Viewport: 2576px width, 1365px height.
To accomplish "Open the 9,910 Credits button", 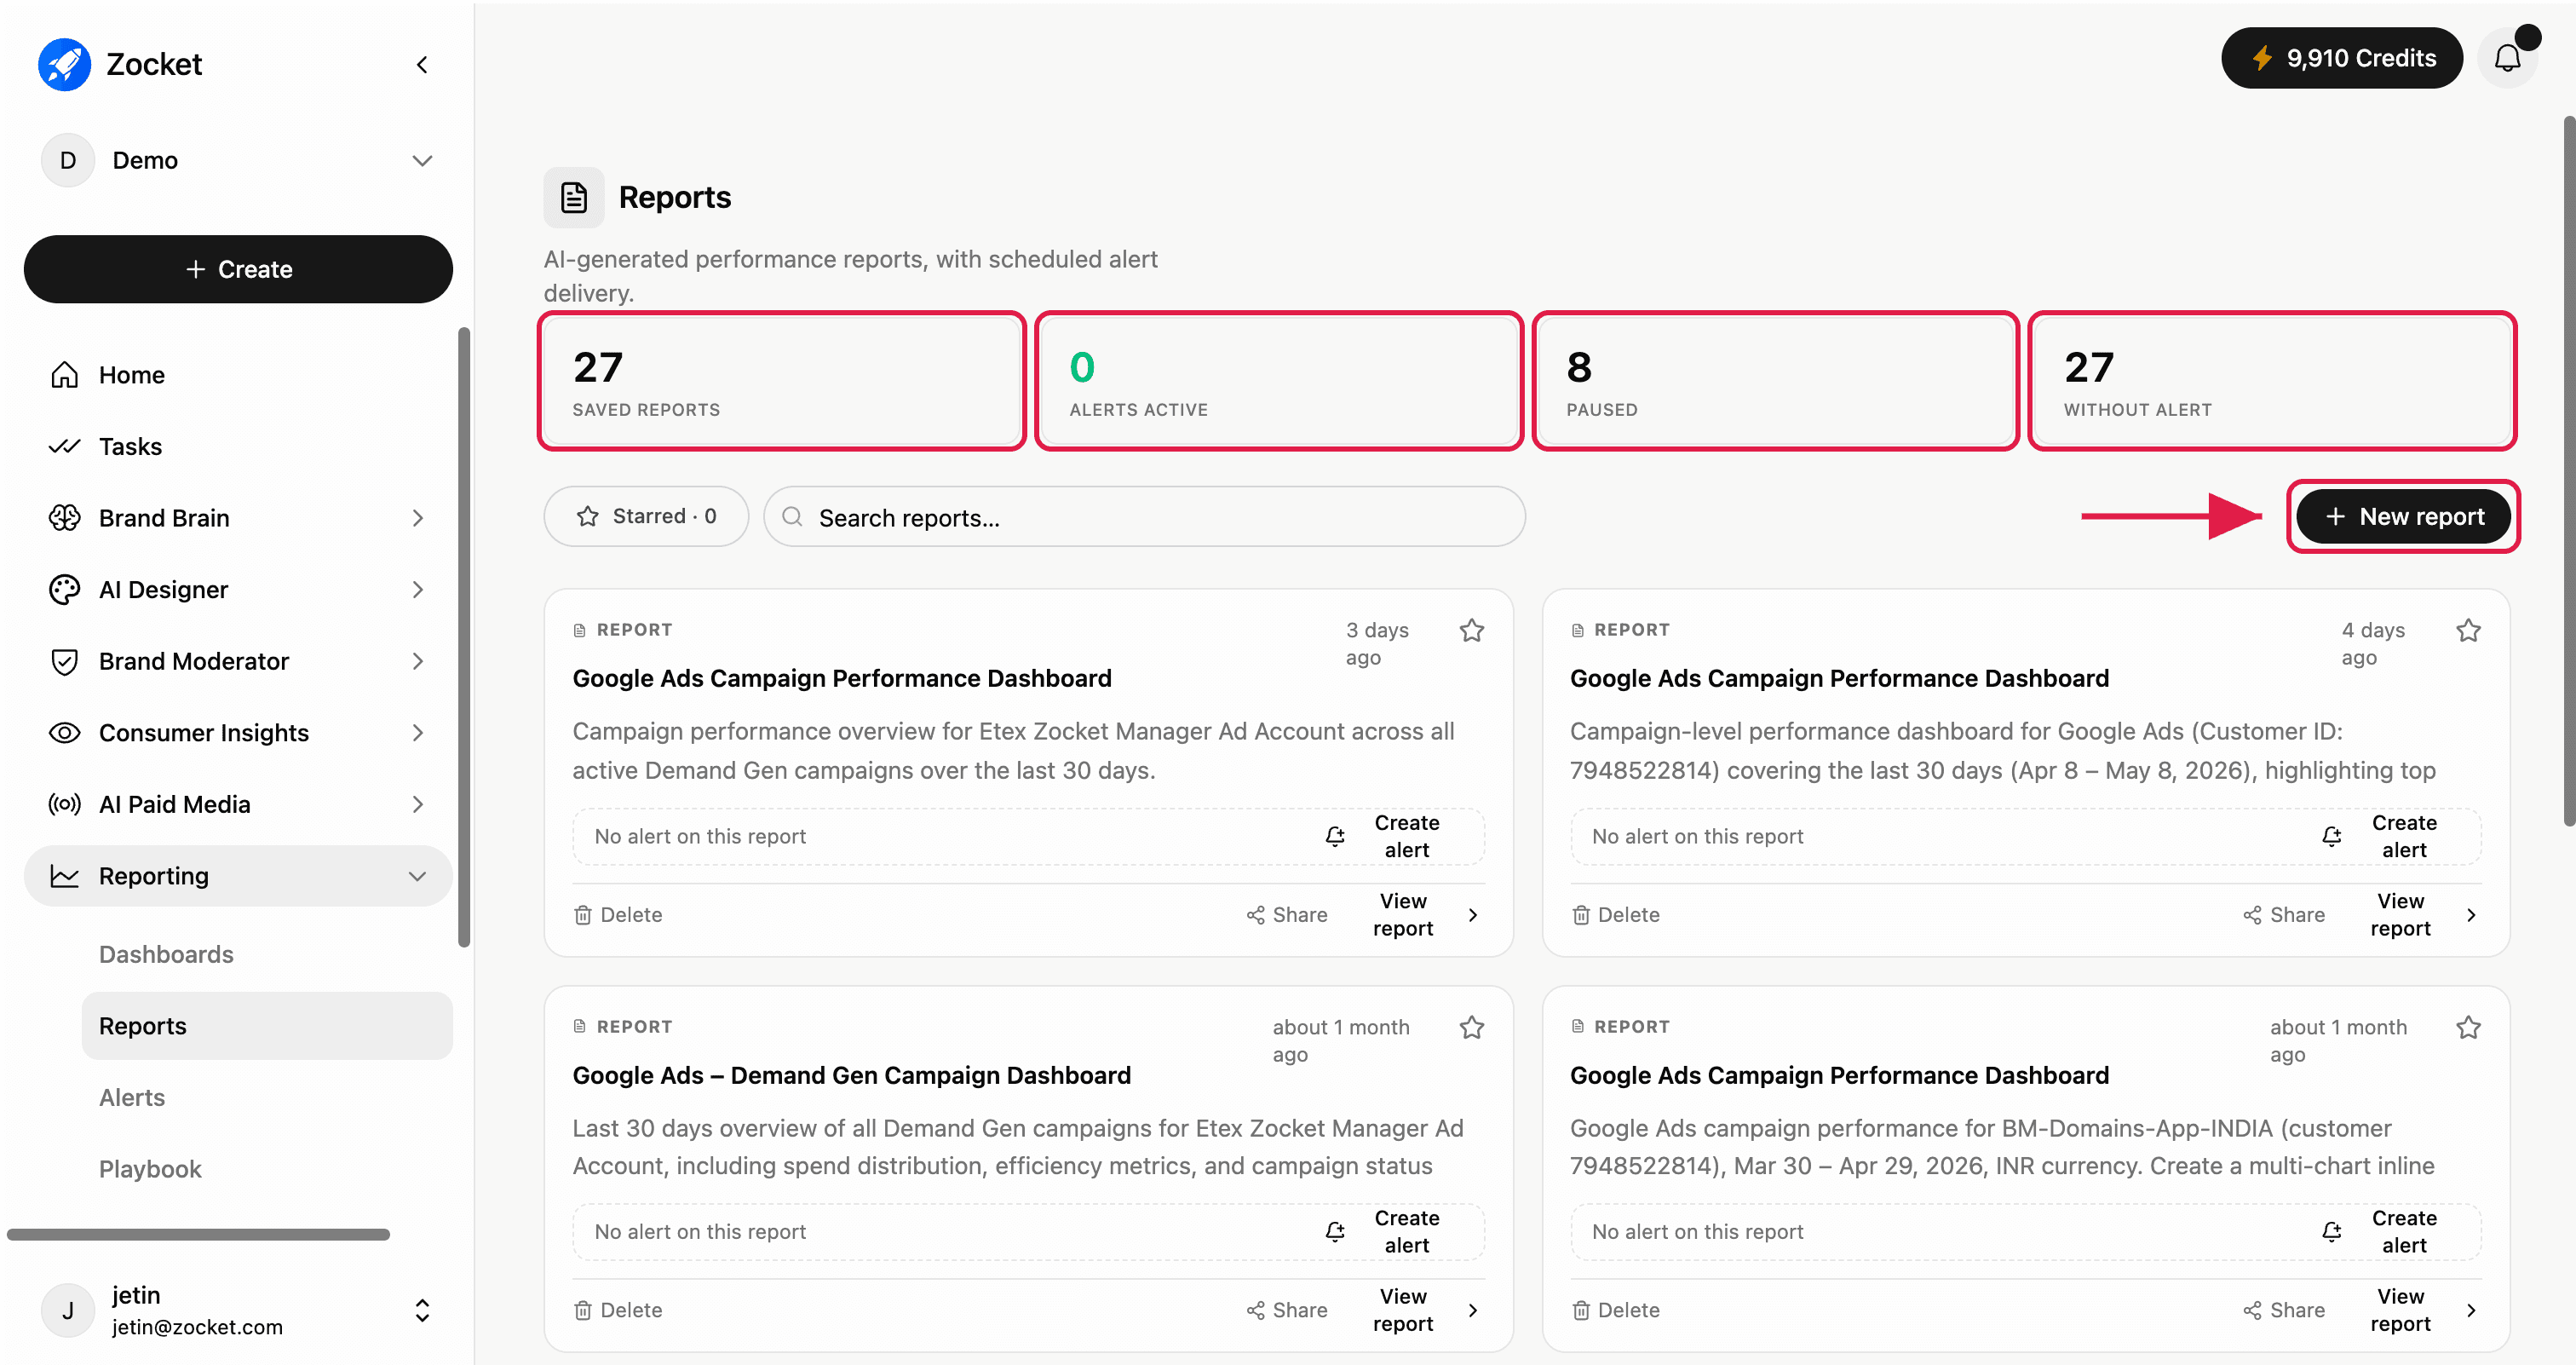I will 2342,58.
